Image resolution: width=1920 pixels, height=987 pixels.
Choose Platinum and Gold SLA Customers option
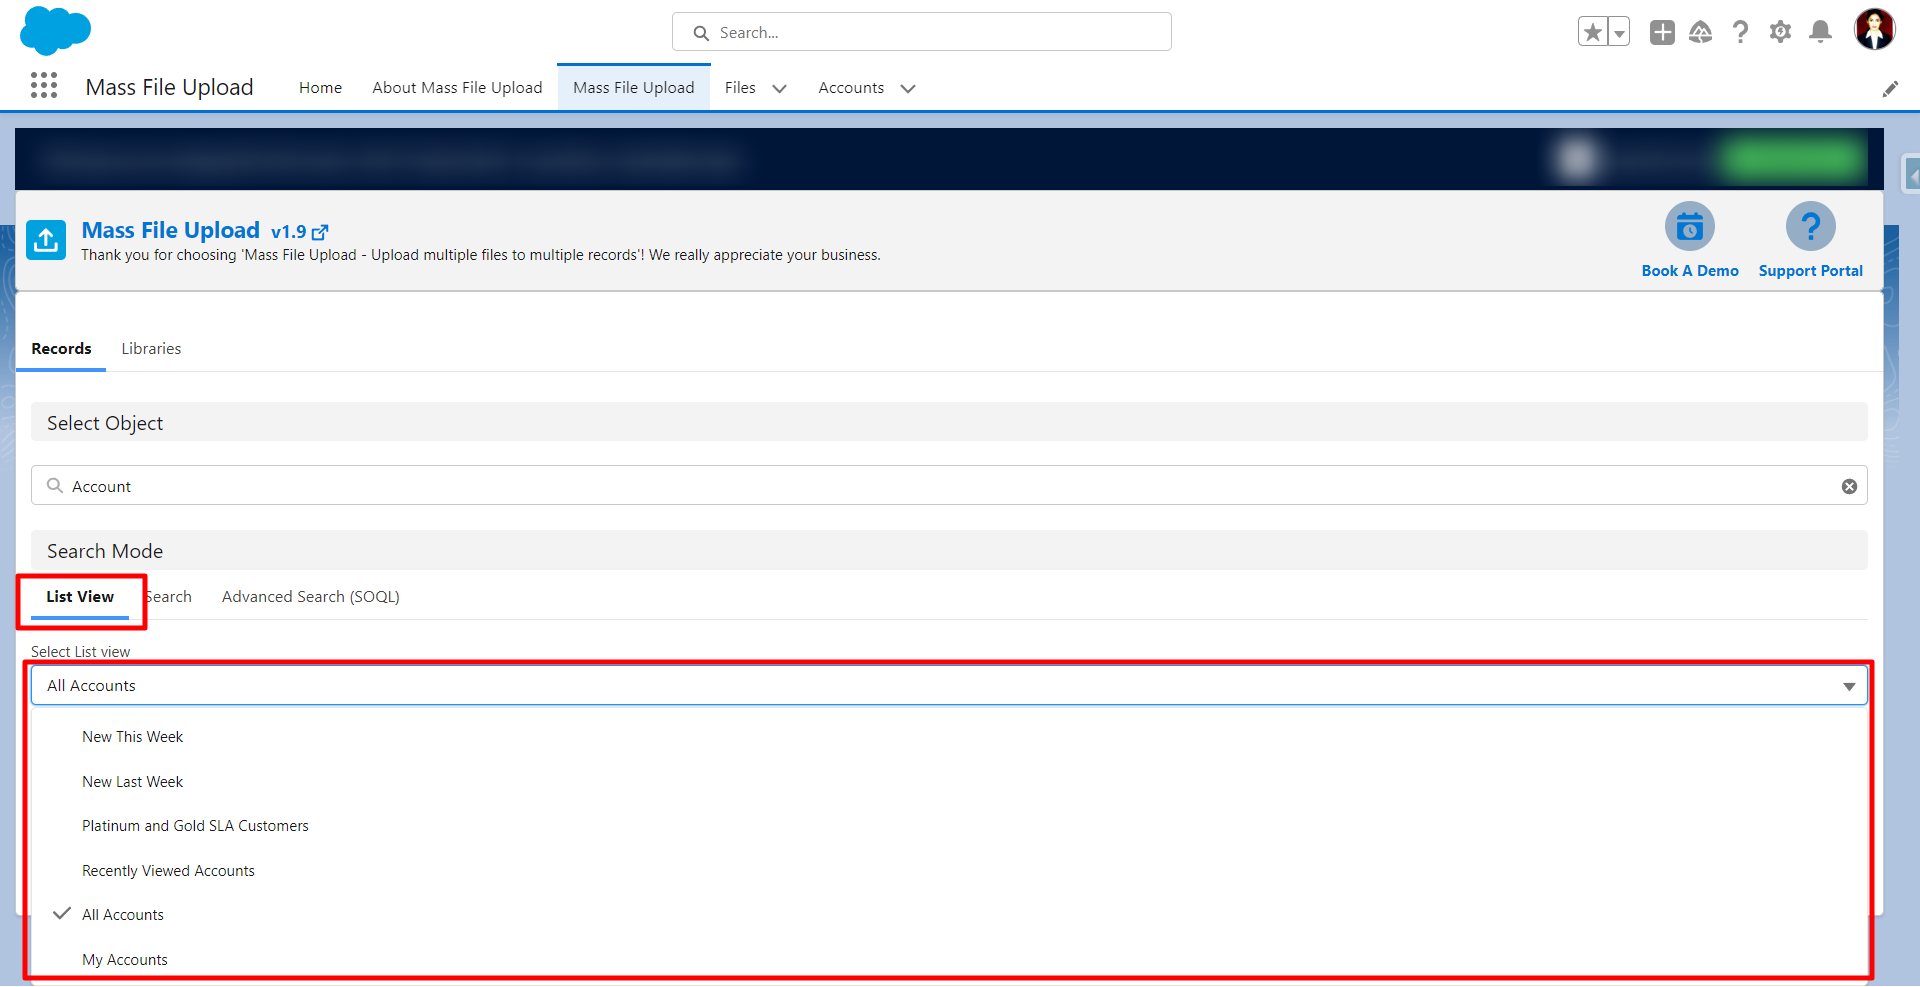[950, 826]
